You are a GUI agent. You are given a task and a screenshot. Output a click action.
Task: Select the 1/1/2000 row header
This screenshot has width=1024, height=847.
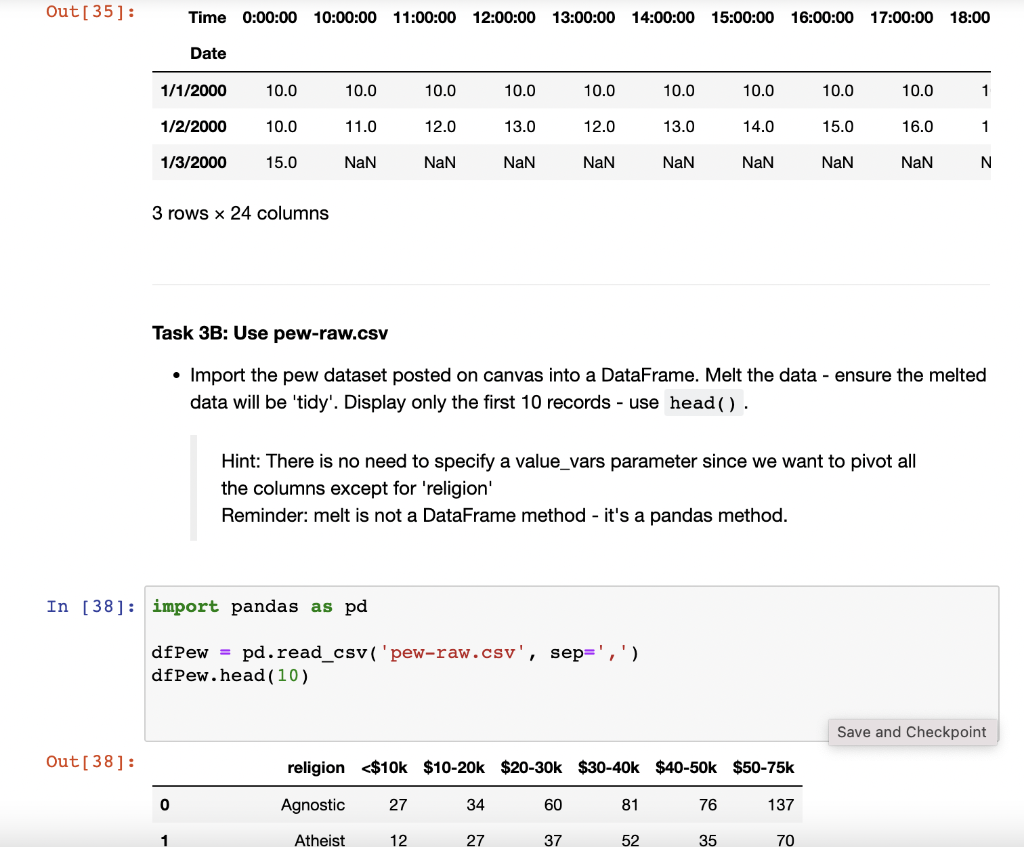pyautogui.click(x=195, y=90)
